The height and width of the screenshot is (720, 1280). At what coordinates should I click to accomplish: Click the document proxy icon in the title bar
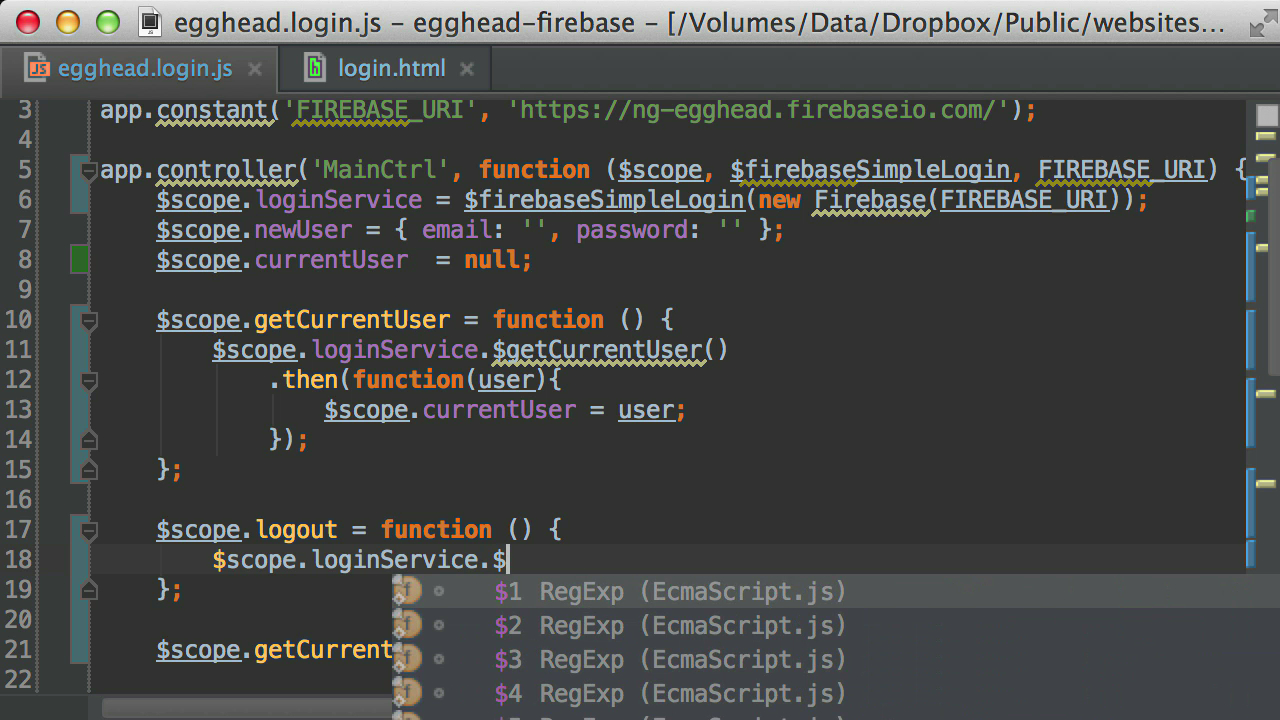pos(150,21)
